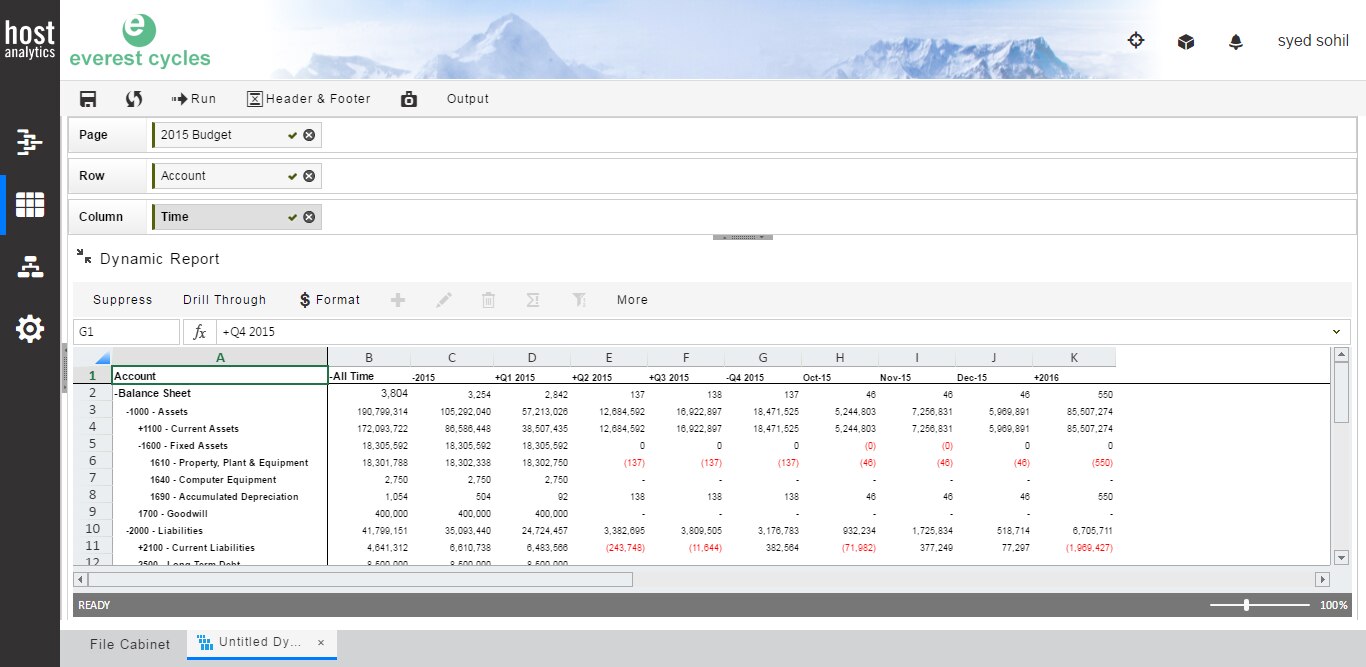
Task: Click the camera snapshot icon in toolbar
Action: [x=408, y=99]
